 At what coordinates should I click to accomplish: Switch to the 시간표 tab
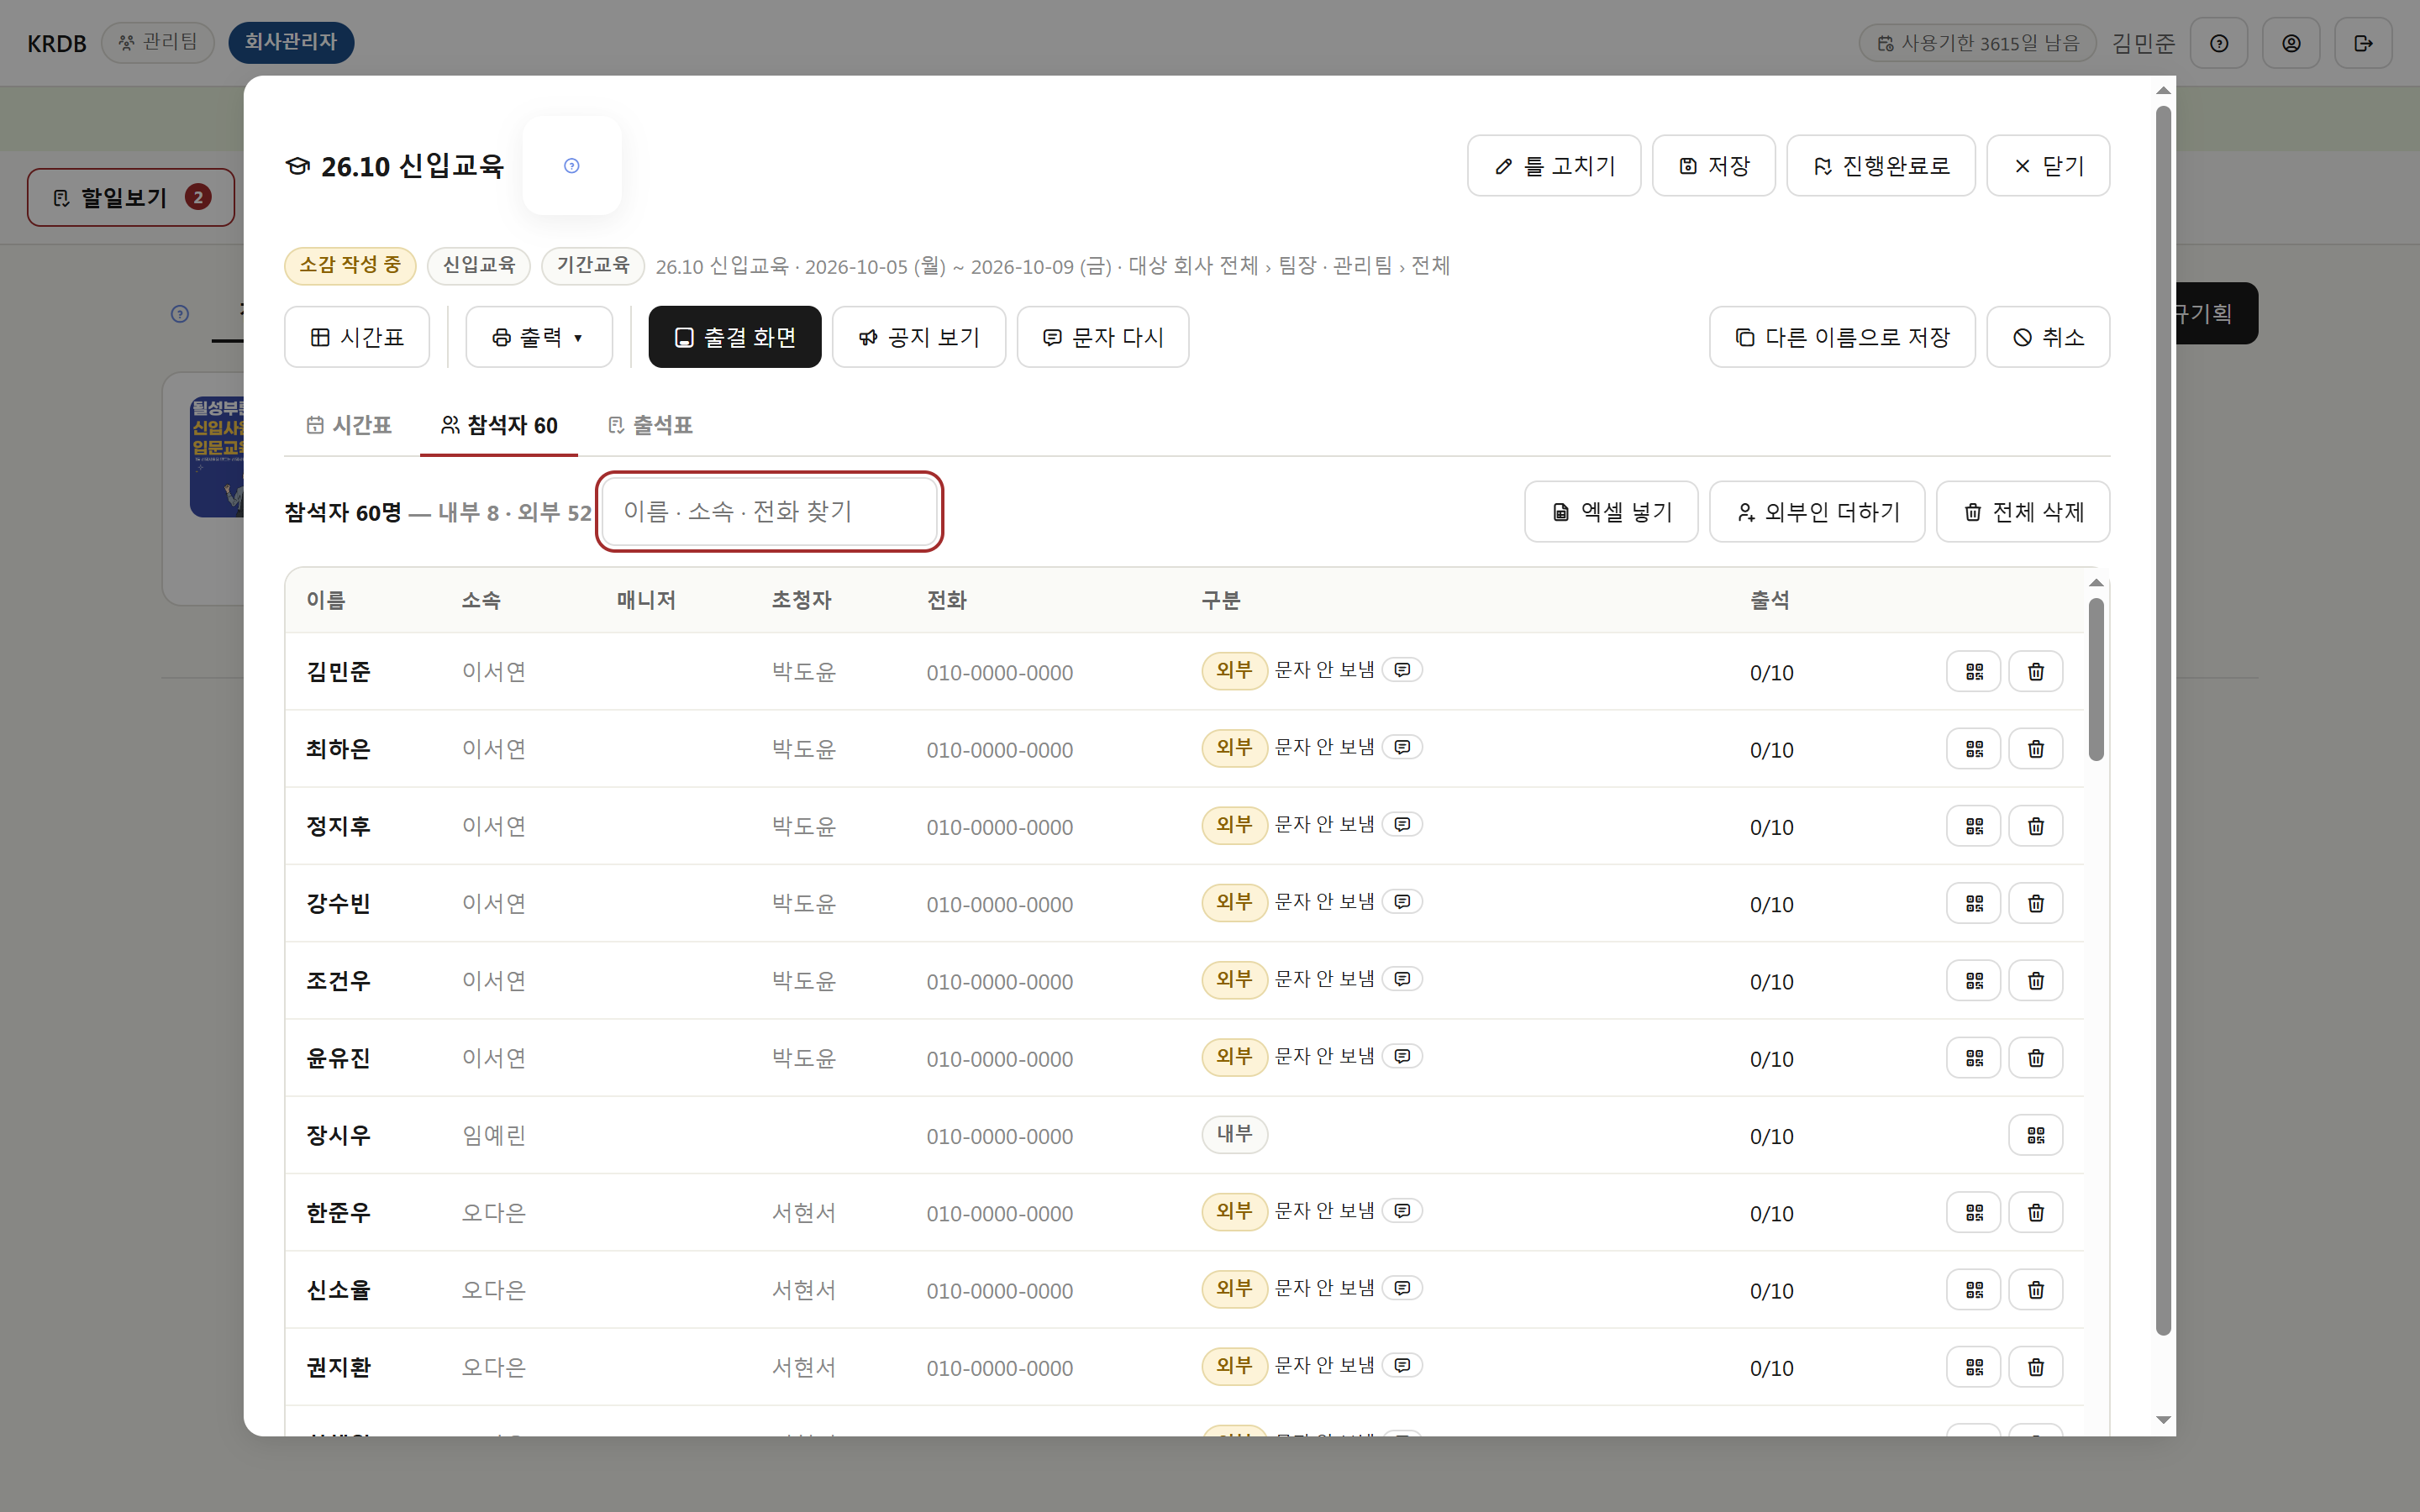pyautogui.click(x=349, y=425)
